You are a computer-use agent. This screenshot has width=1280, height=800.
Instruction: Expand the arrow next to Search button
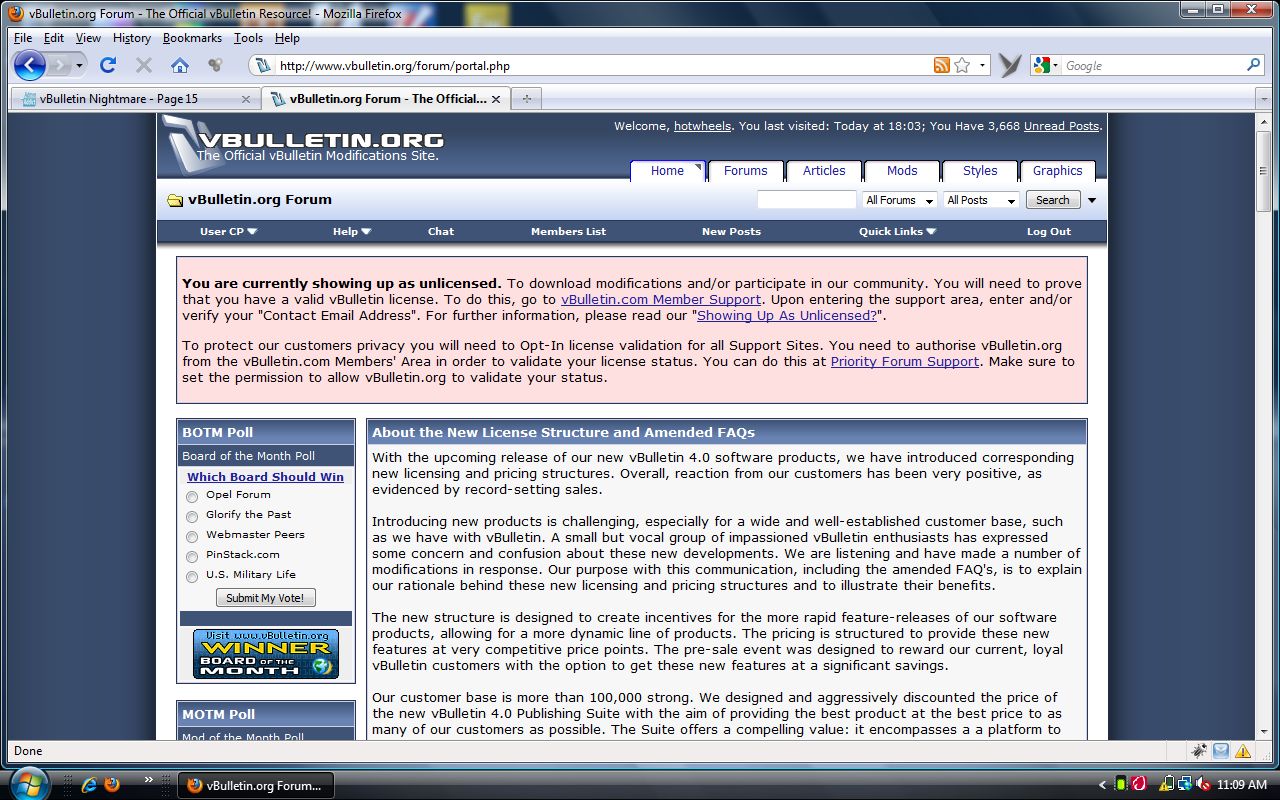[1092, 200]
